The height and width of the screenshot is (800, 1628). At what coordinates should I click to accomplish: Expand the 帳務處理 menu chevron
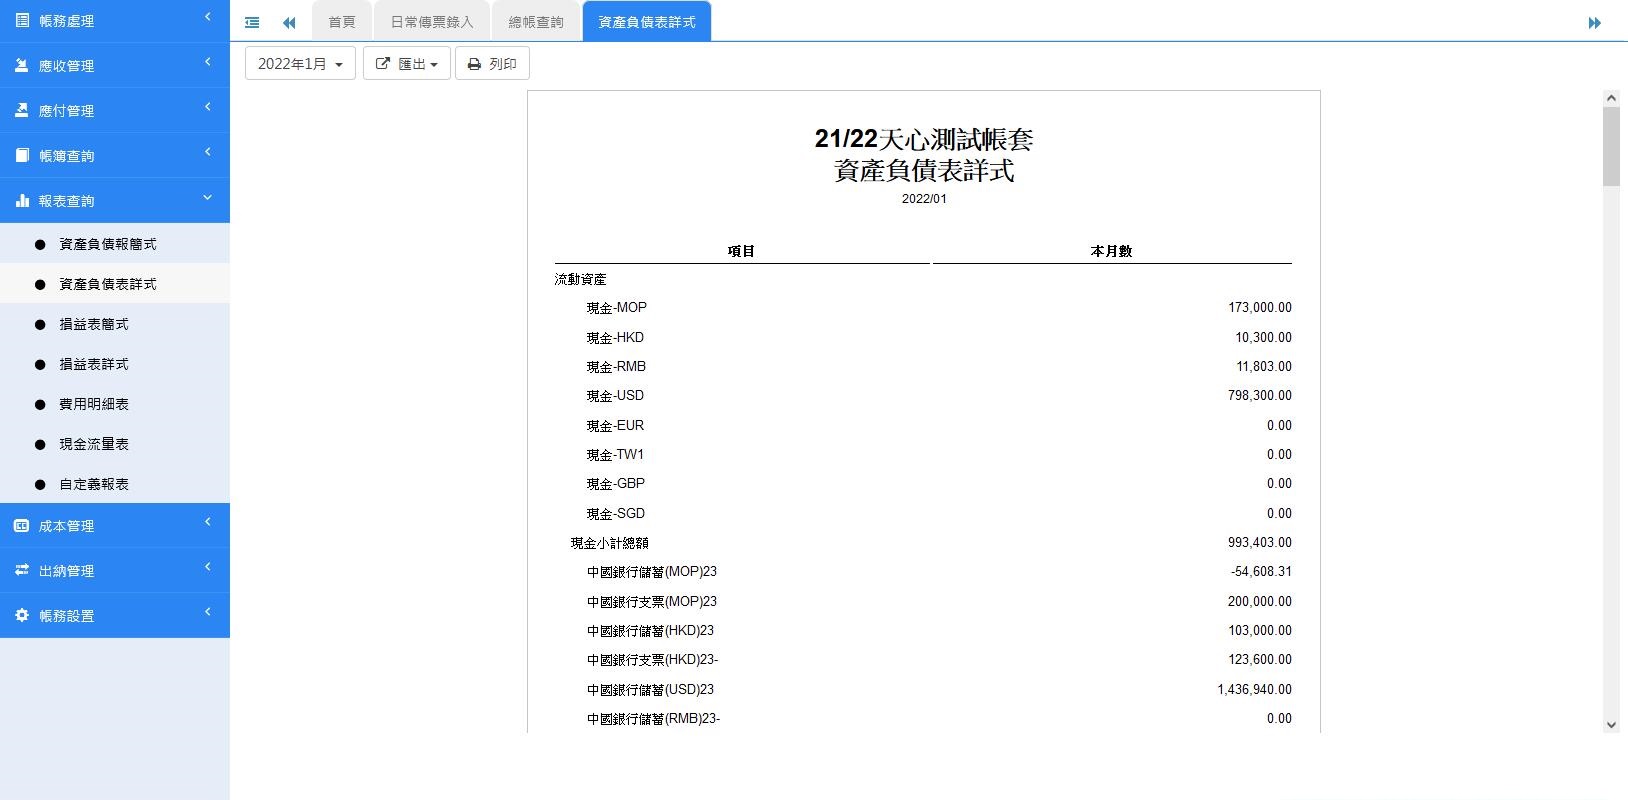click(208, 17)
